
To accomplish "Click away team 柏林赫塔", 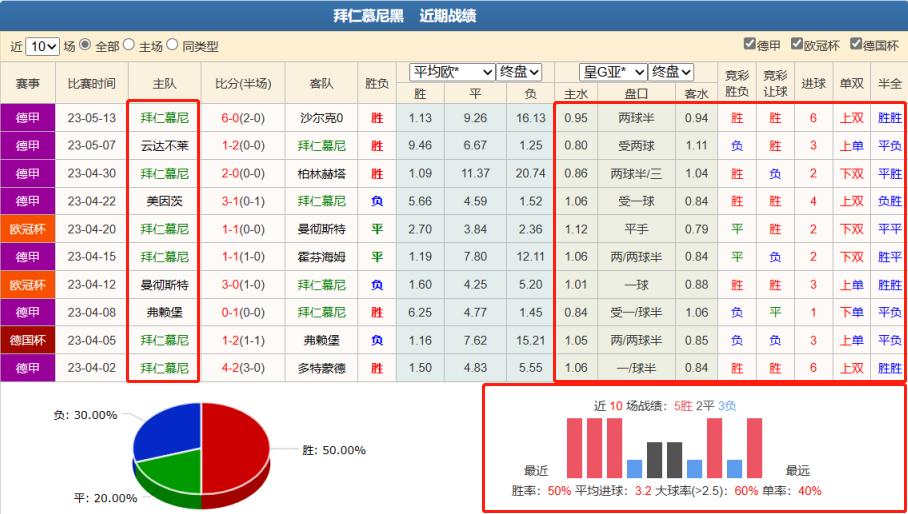I will [x=321, y=174].
